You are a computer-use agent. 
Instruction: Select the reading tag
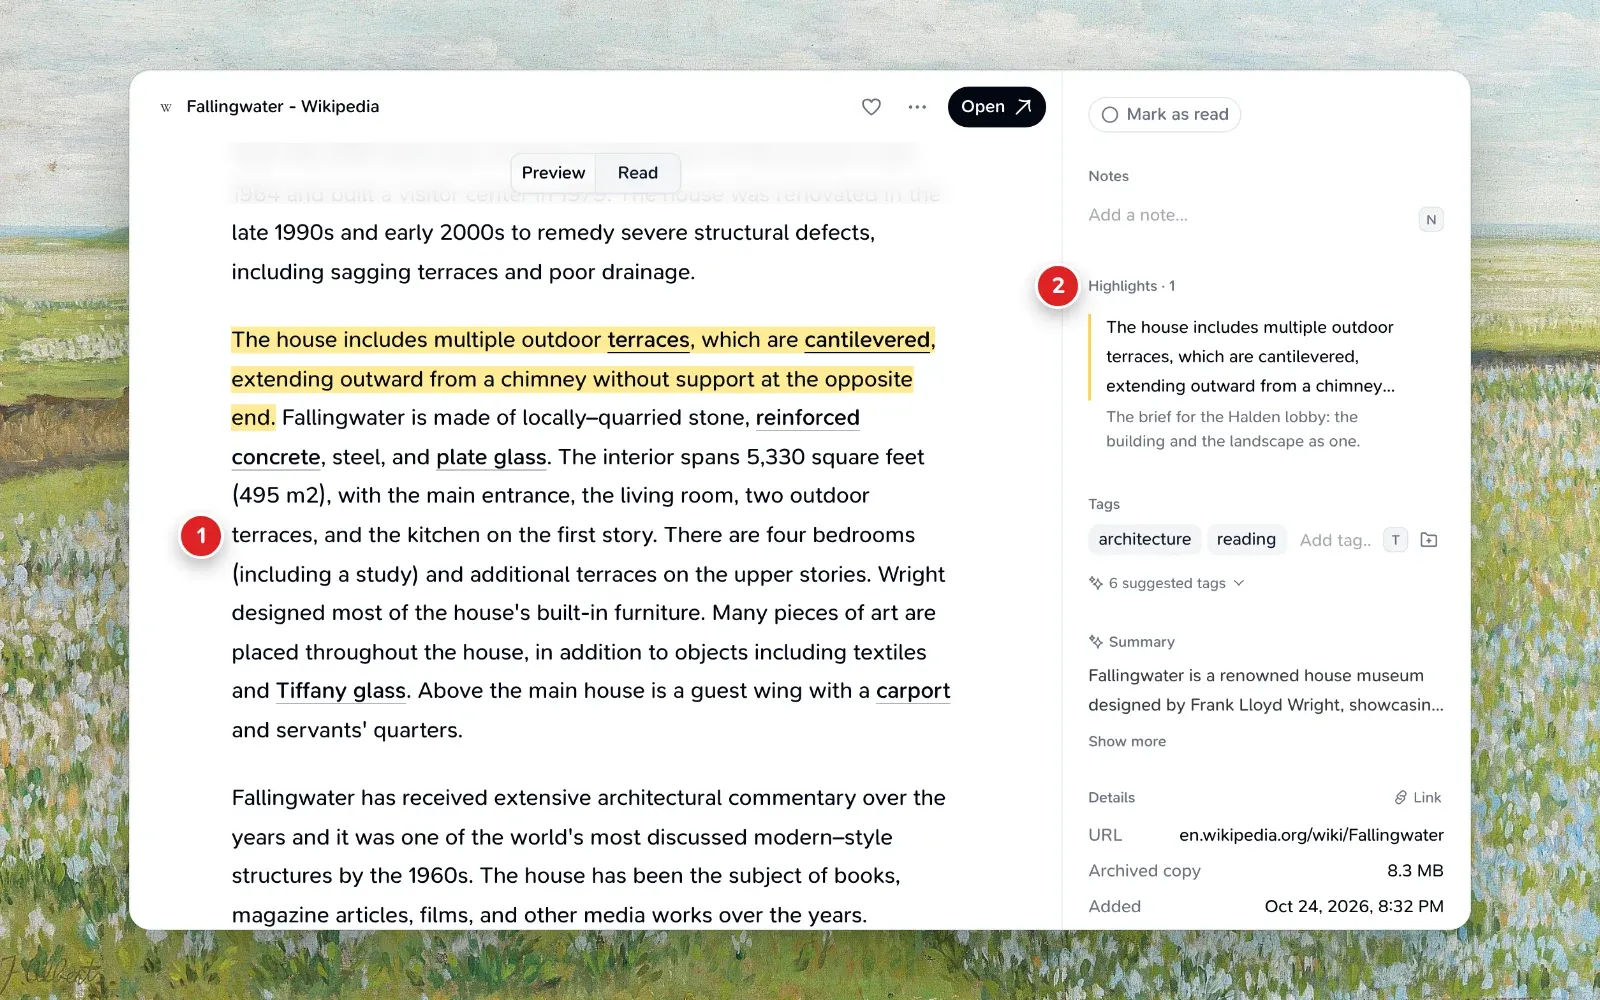point(1246,540)
